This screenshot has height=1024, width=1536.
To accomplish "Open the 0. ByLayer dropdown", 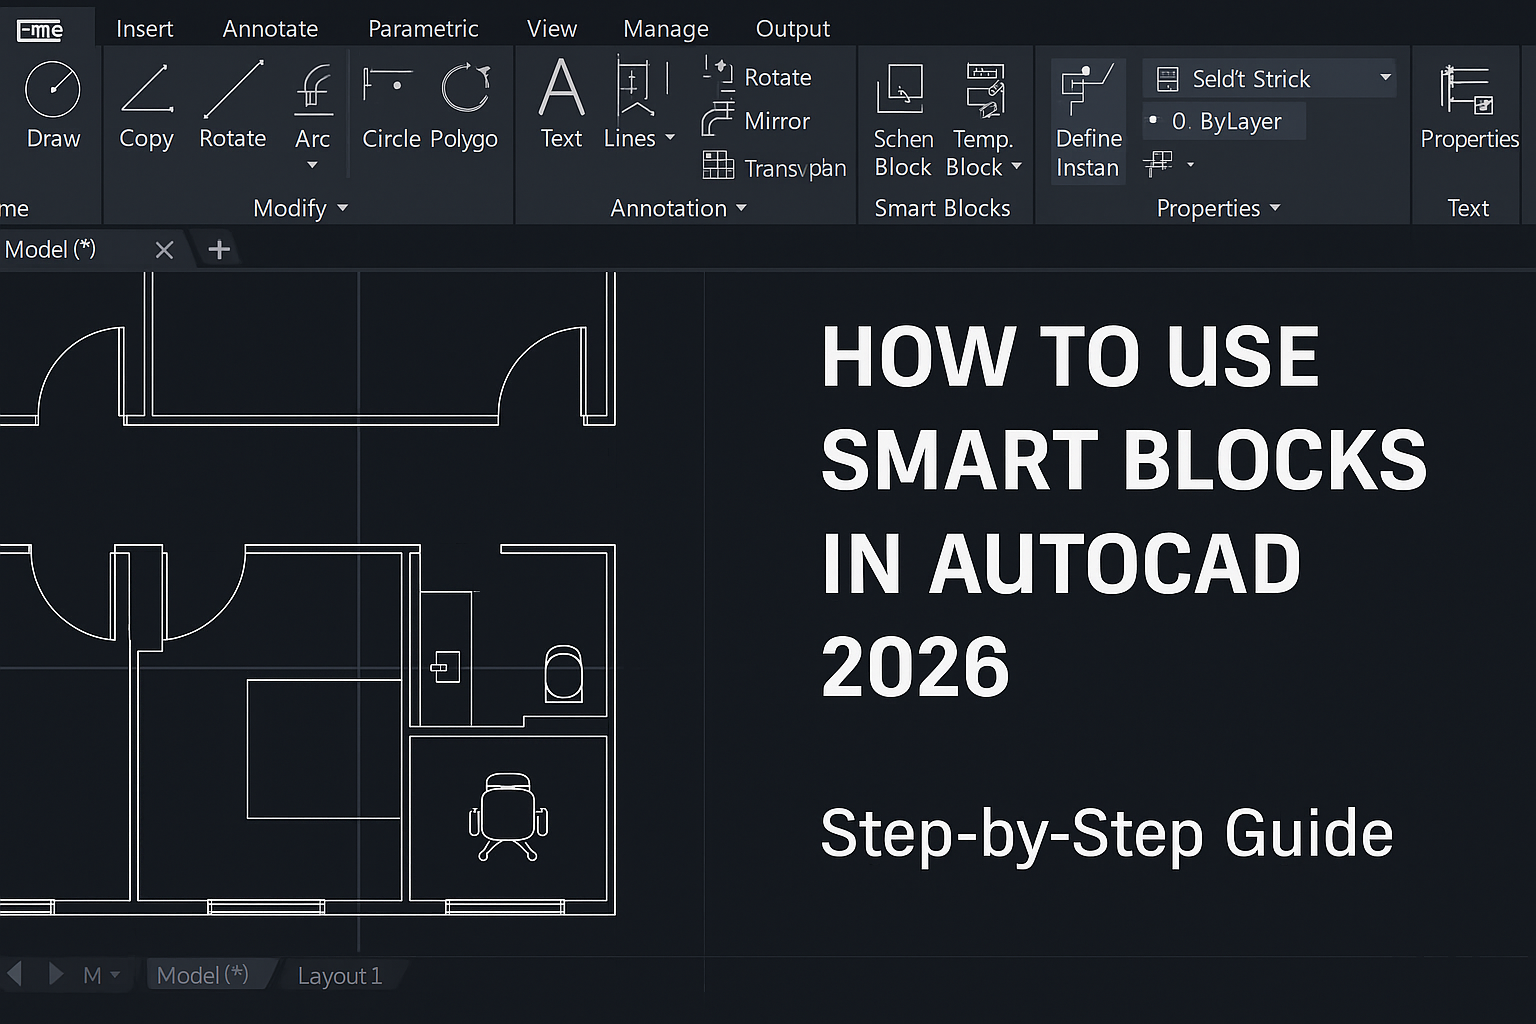I will coord(1224,122).
